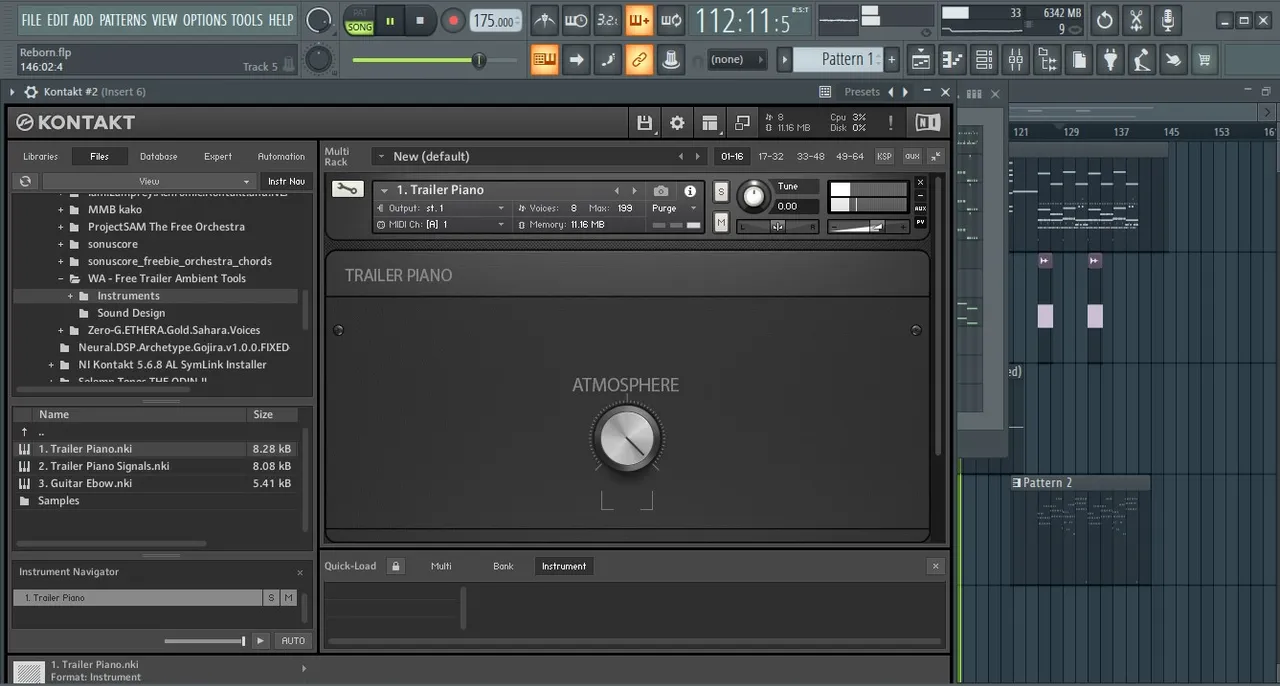Refresh the Kontakt file browser

pyautogui.click(x=25, y=181)
